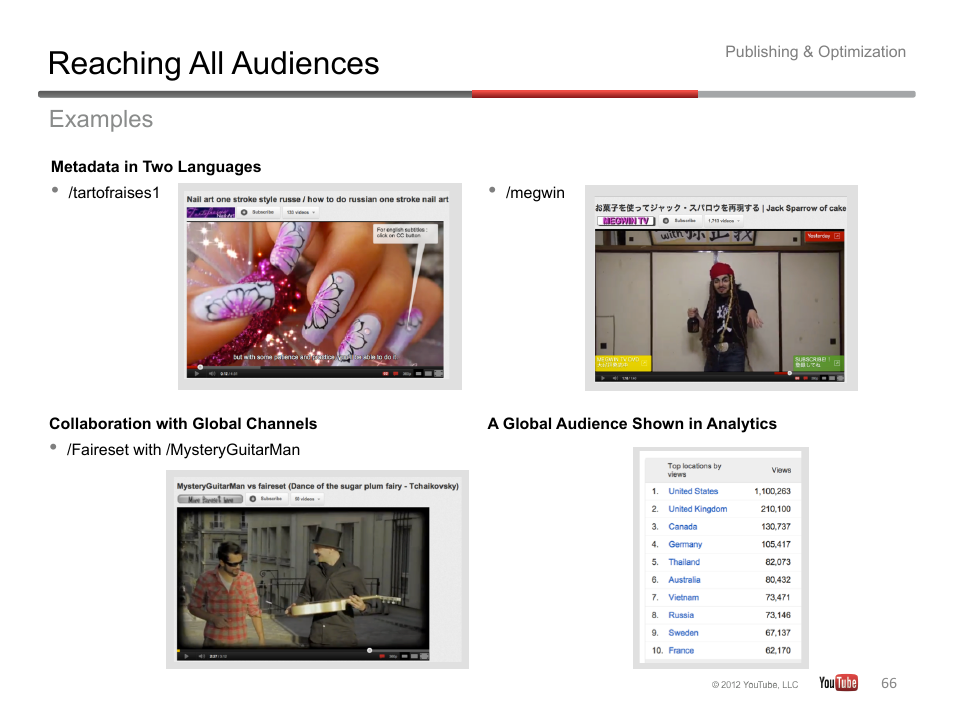Click the Australia location link
This screenshot has width=954, height=716.
[684, 579]
